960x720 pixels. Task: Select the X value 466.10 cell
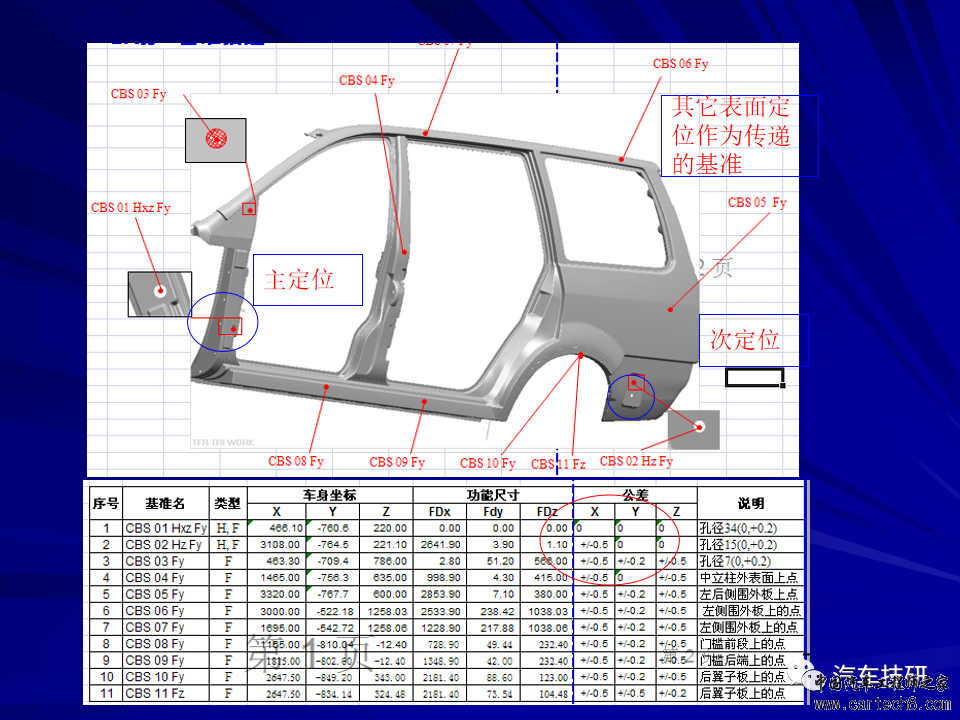(277, 528)
